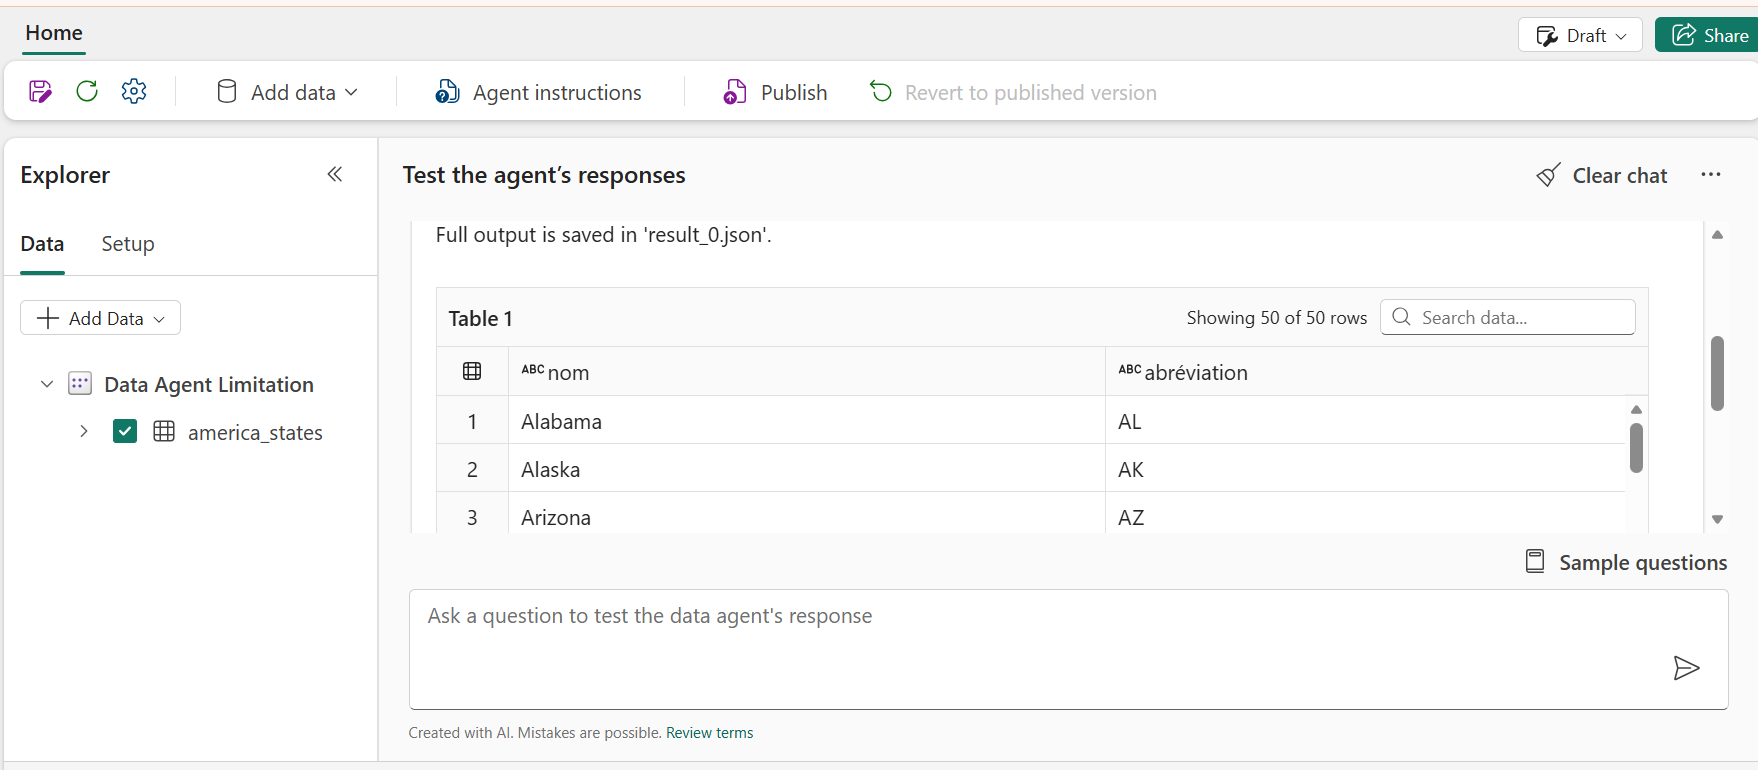This screenshot has width=1758, height=770.
Task: Open Sample questions
Action: pyautogui.click(x=1626, y=562)
